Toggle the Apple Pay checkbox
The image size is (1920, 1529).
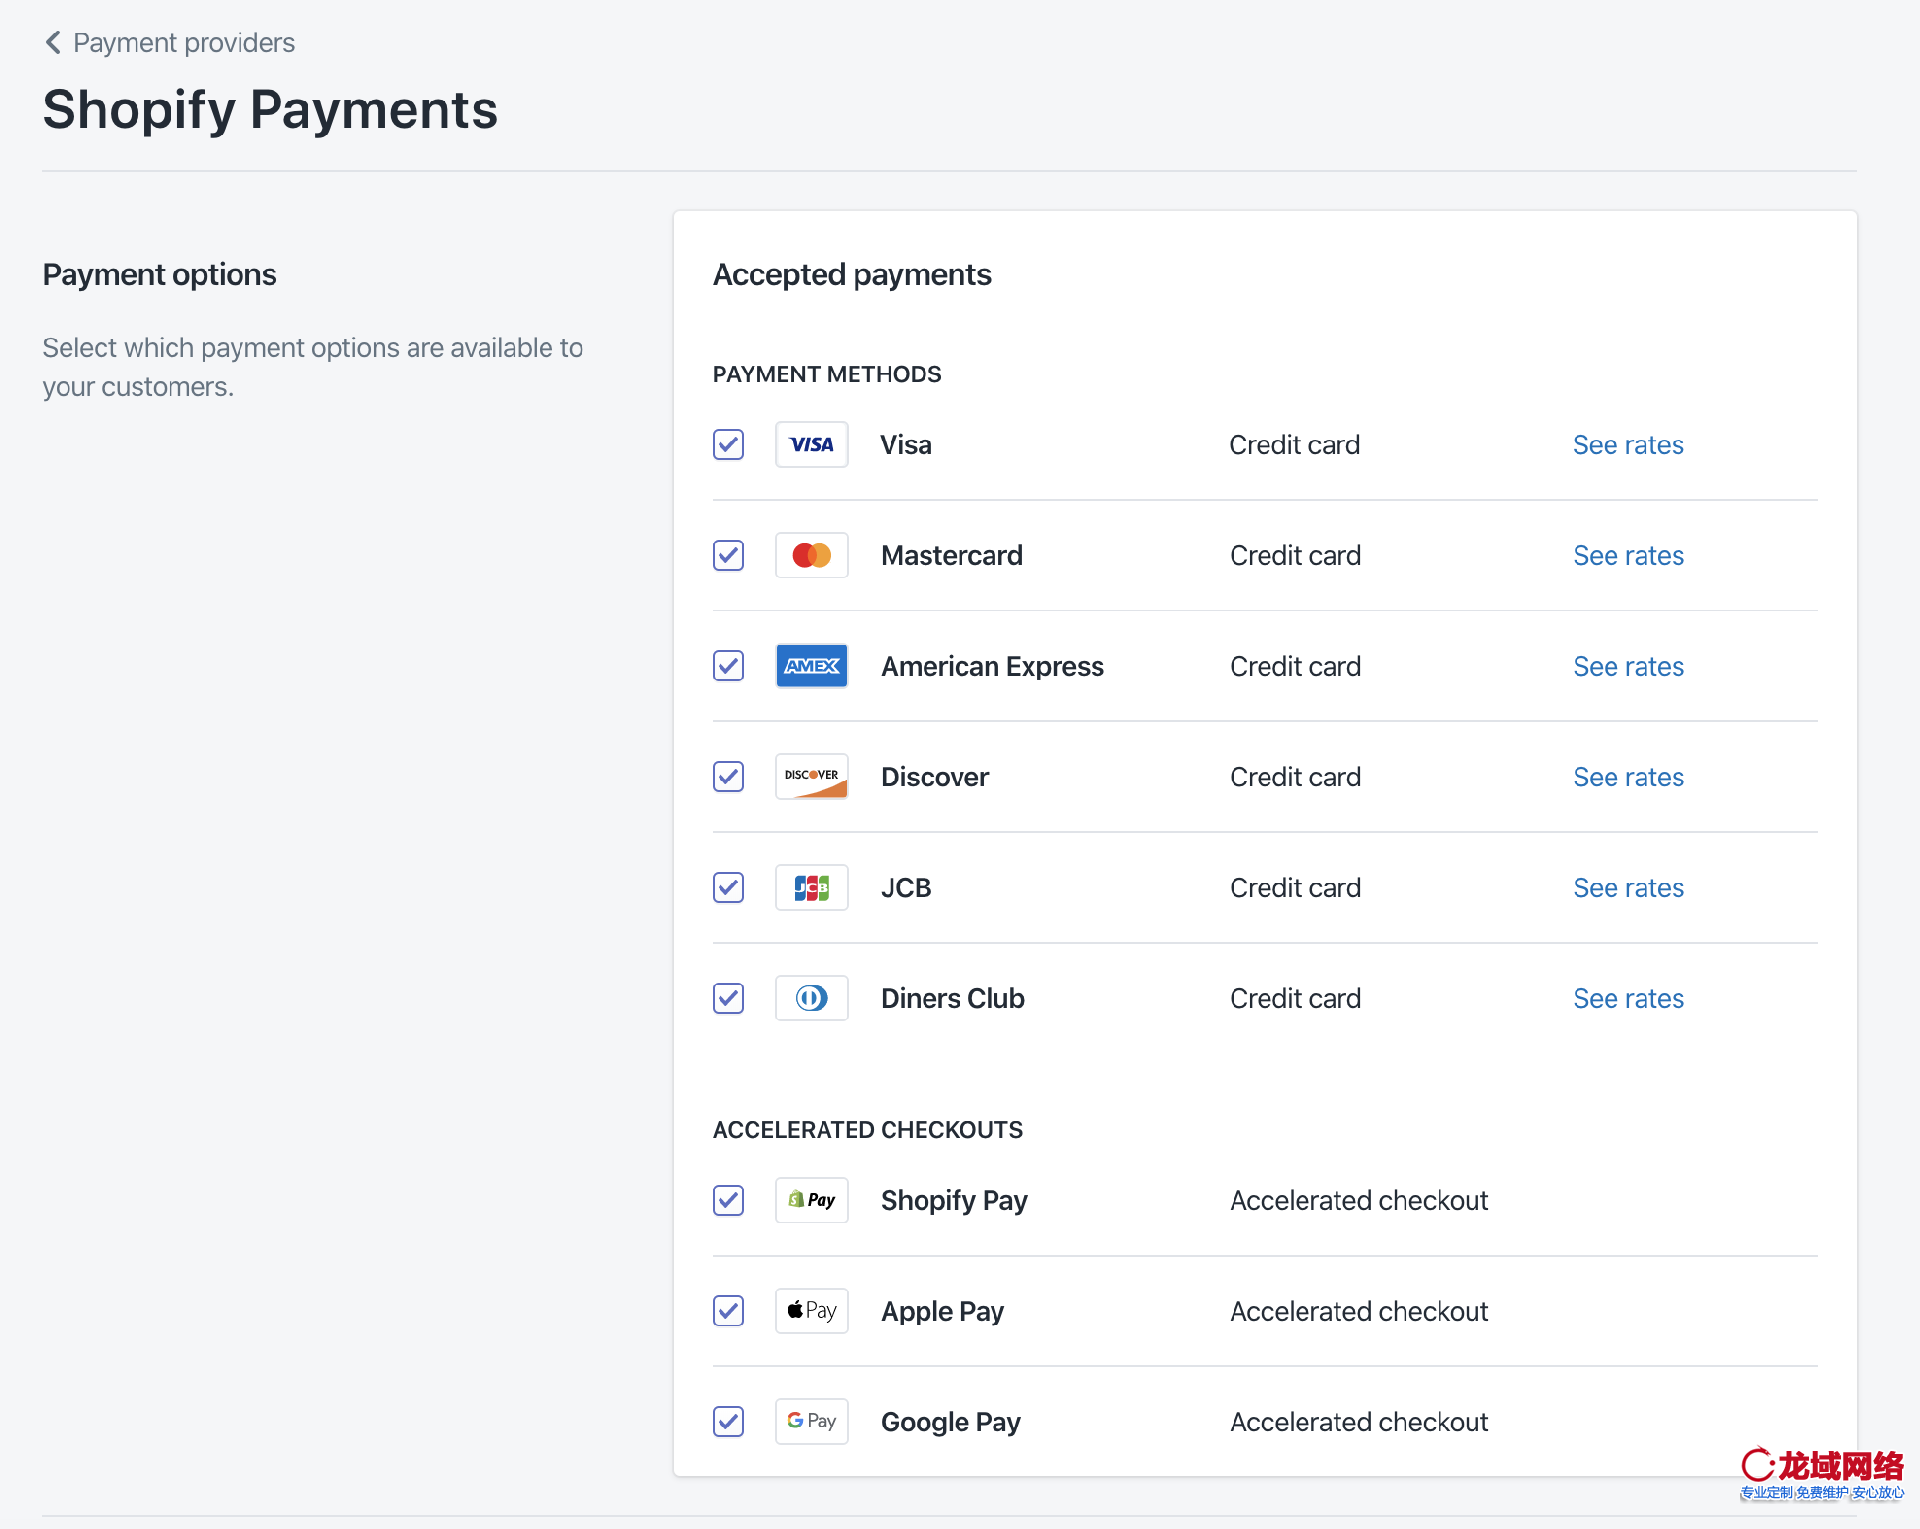[728, 1311]
